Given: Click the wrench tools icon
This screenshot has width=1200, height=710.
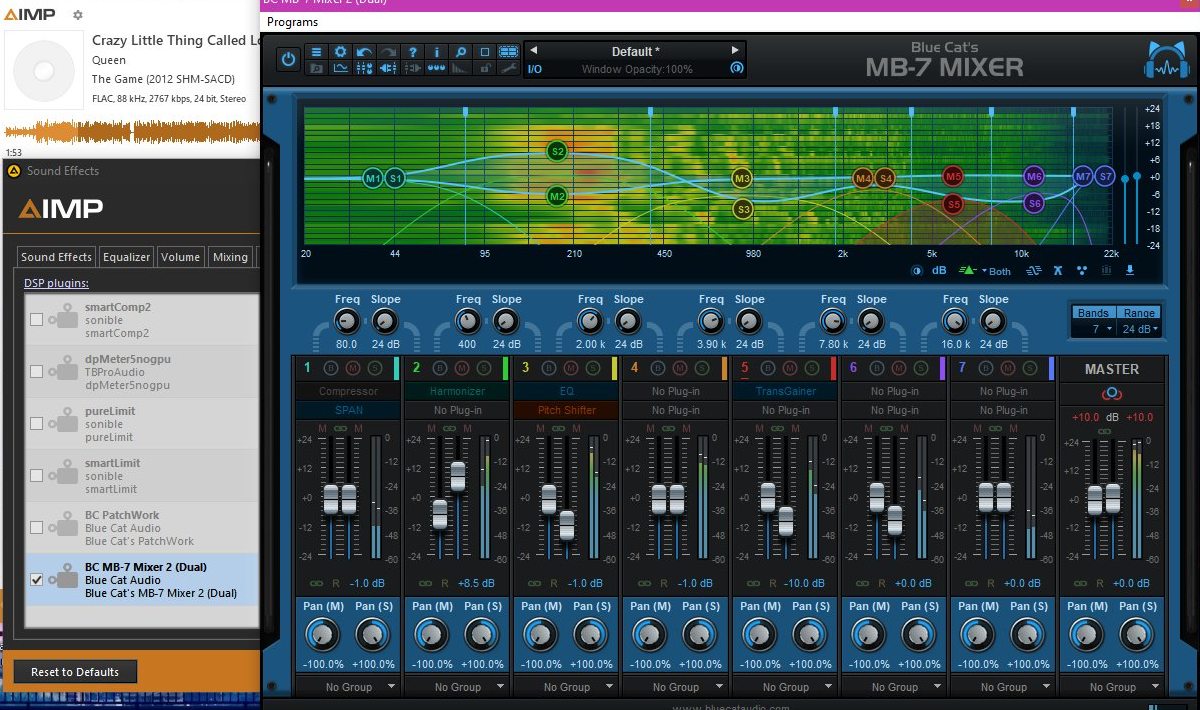Looking at the screenshot, I should [508, 68].
